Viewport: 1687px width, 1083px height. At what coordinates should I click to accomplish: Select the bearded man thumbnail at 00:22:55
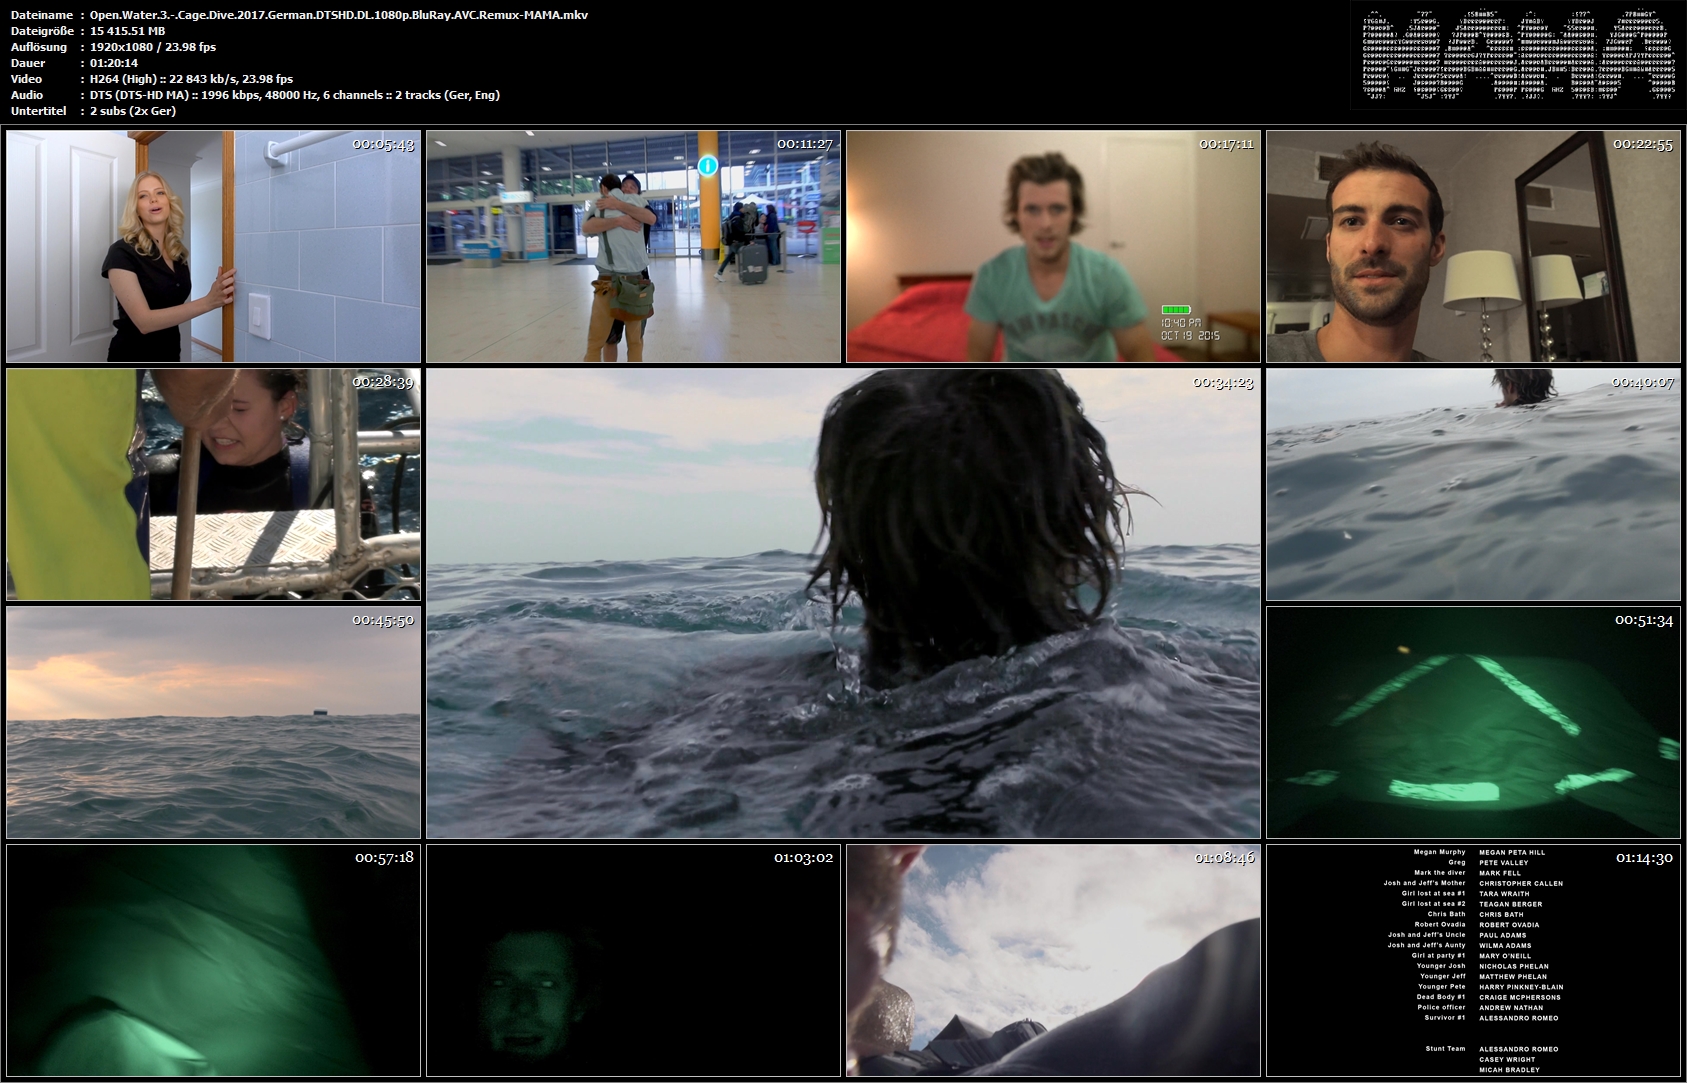tap(1473, 246)
